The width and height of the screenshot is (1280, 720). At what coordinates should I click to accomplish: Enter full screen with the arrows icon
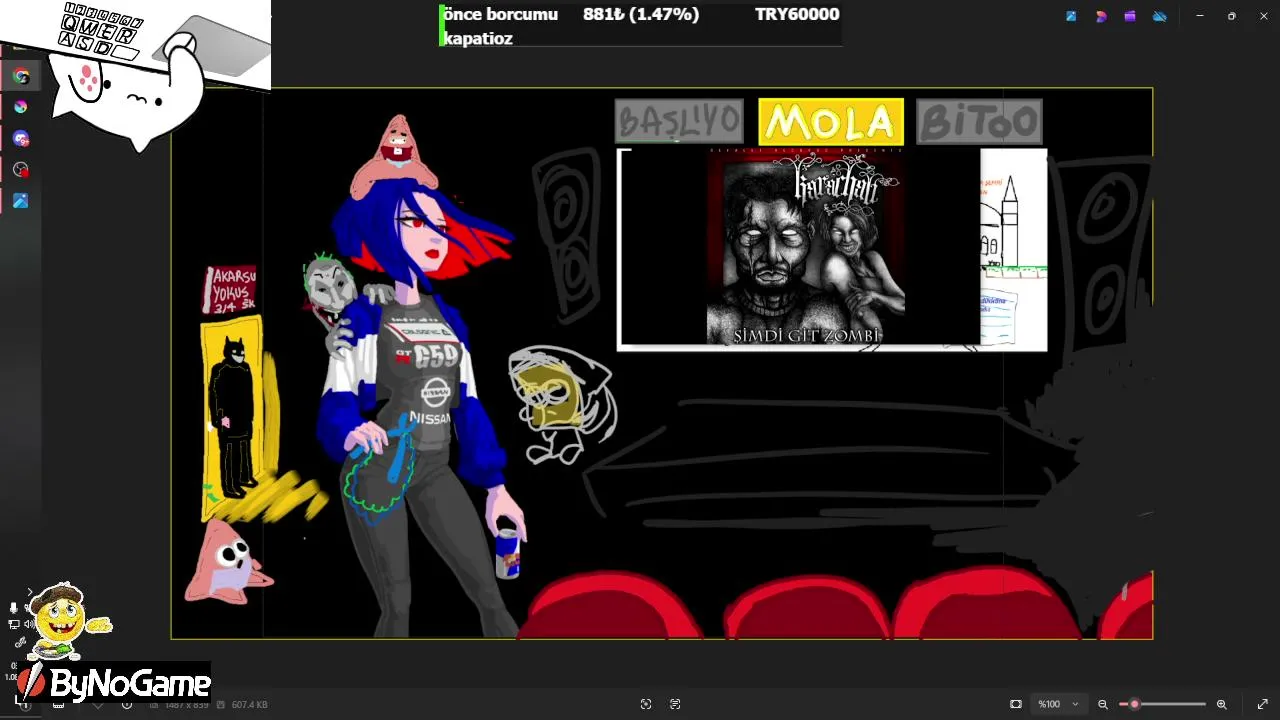pyautogui.click(x=1262, y=704)
